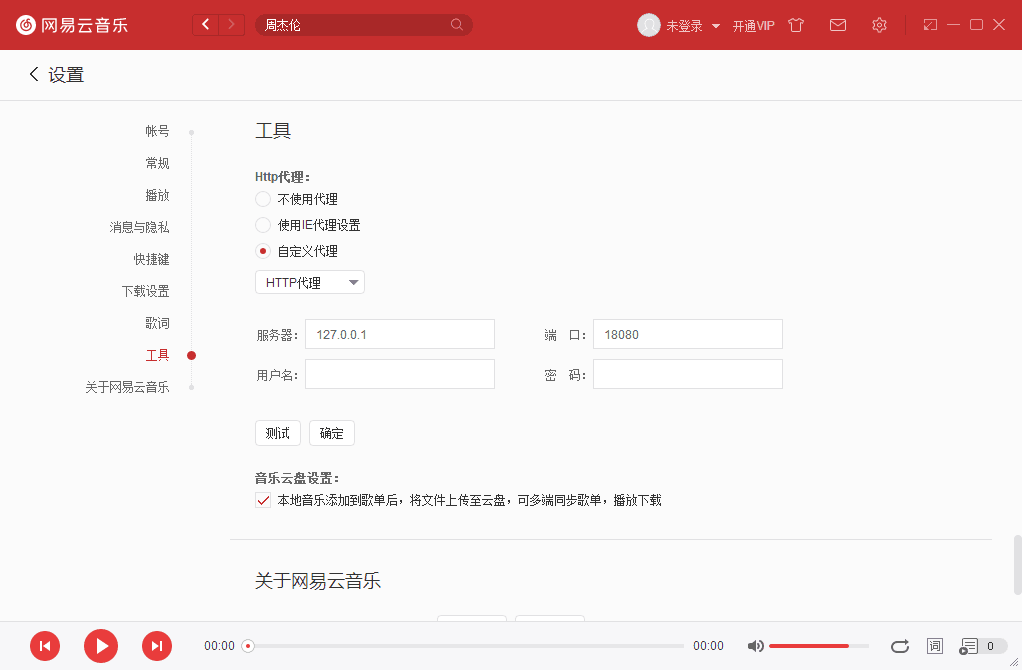
Task: Uncheck the cloud disk upload checkbox
Action: [263, 500]
